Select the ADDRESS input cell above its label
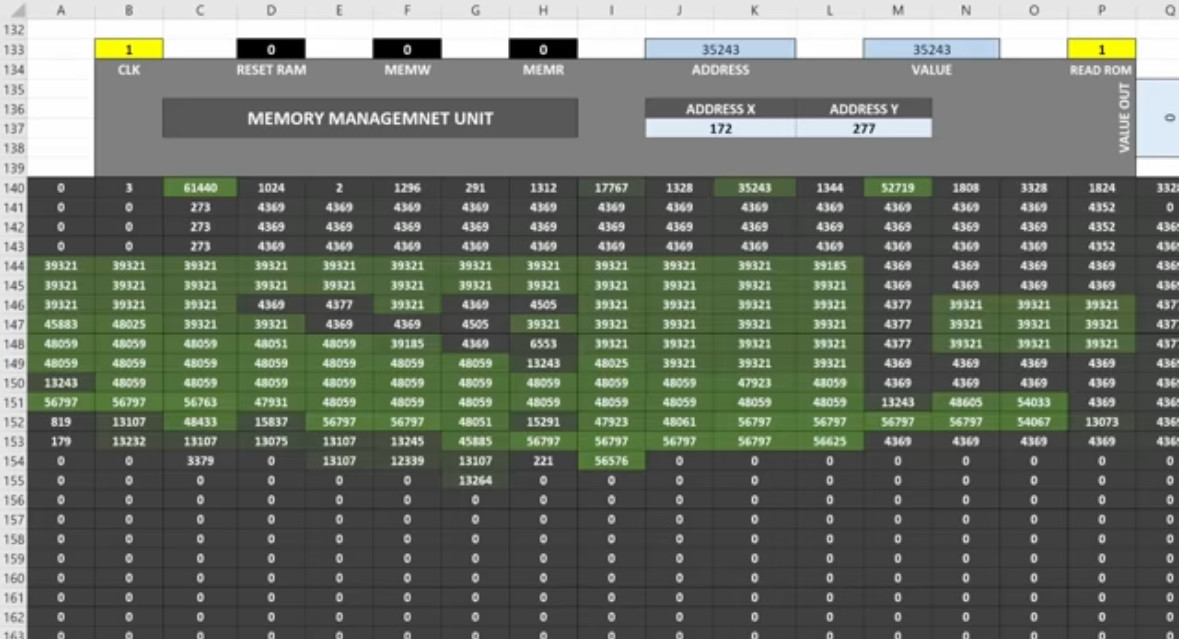The image size is (1179, 639). [720, 49]
